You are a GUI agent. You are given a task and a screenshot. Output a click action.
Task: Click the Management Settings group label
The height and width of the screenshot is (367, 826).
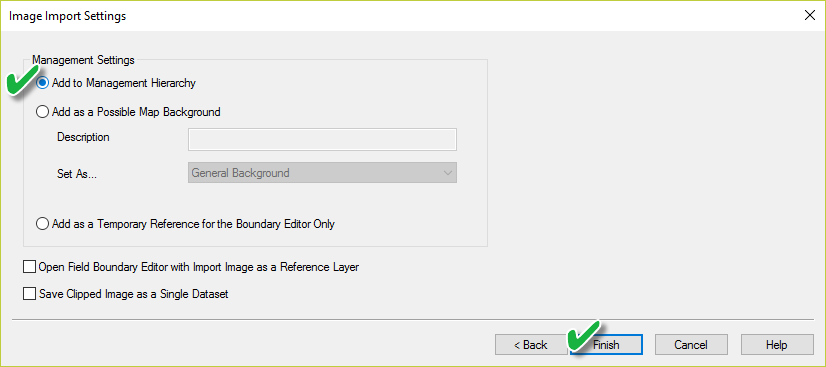tap(83, 60)
